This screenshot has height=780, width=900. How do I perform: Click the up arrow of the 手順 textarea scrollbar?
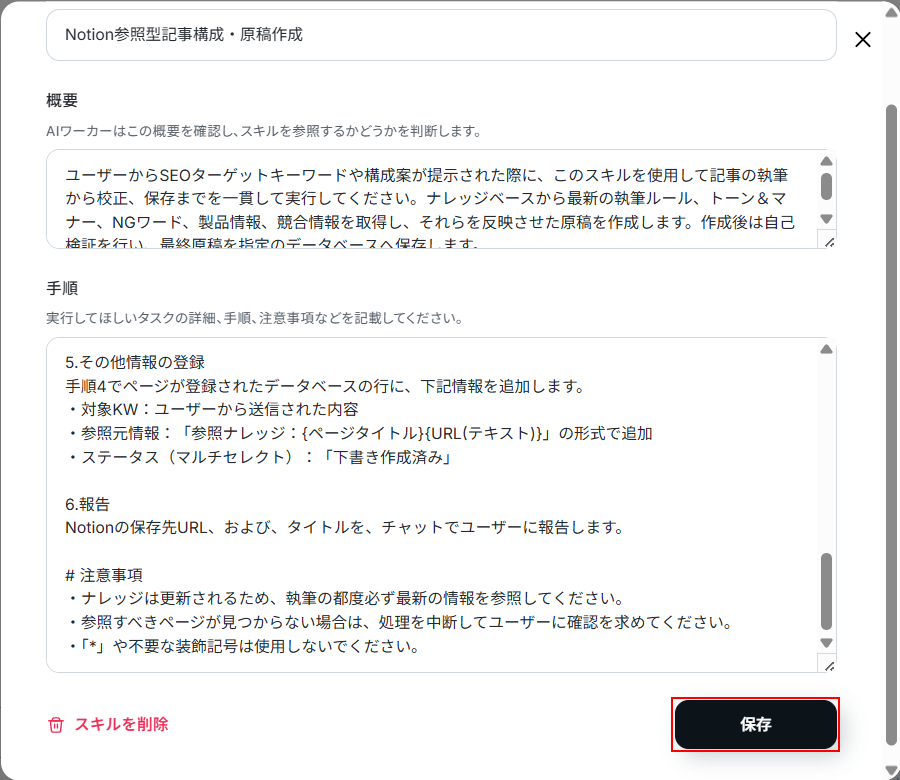point(827,349)
